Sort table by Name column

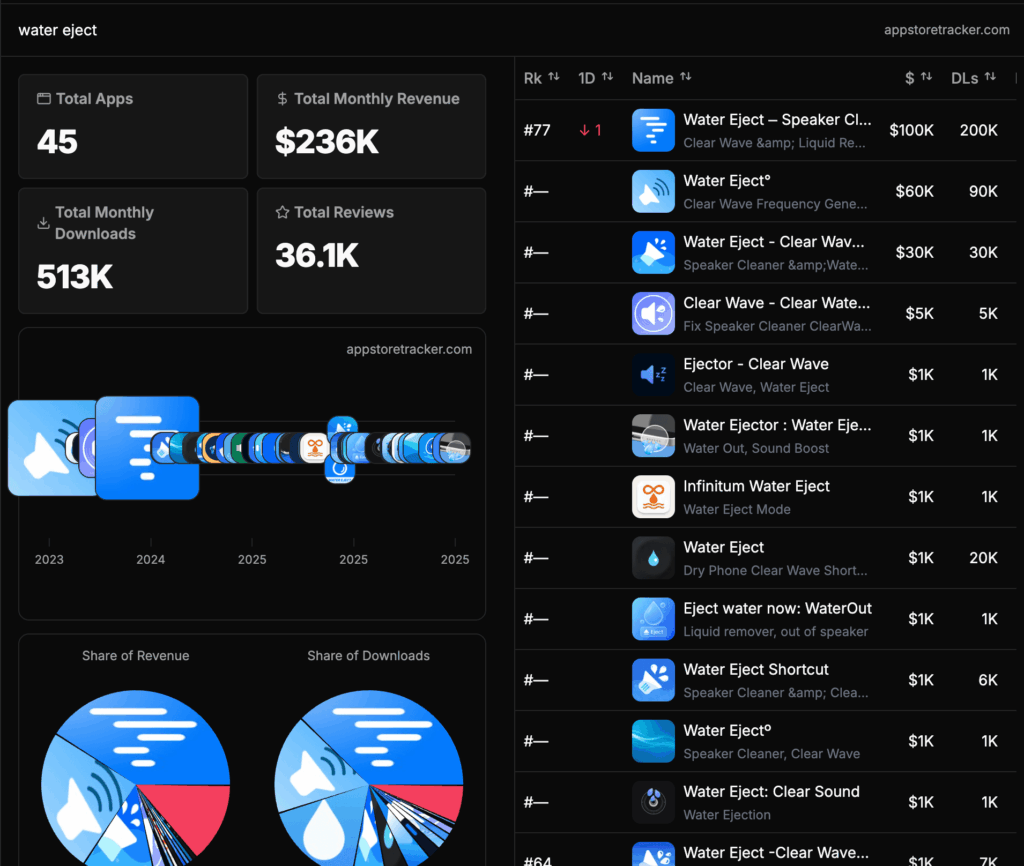tap(661, 78)
